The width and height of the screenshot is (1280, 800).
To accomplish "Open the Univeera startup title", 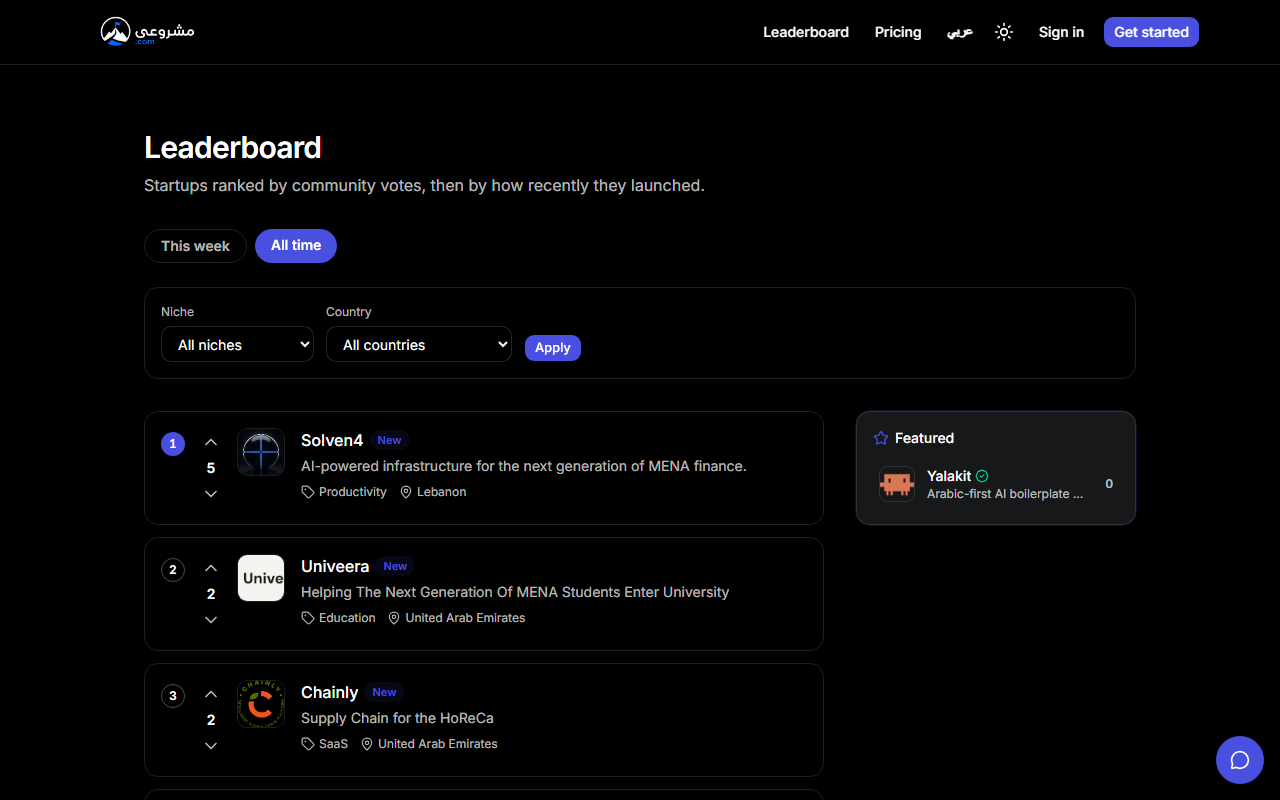I will (335, 566).
